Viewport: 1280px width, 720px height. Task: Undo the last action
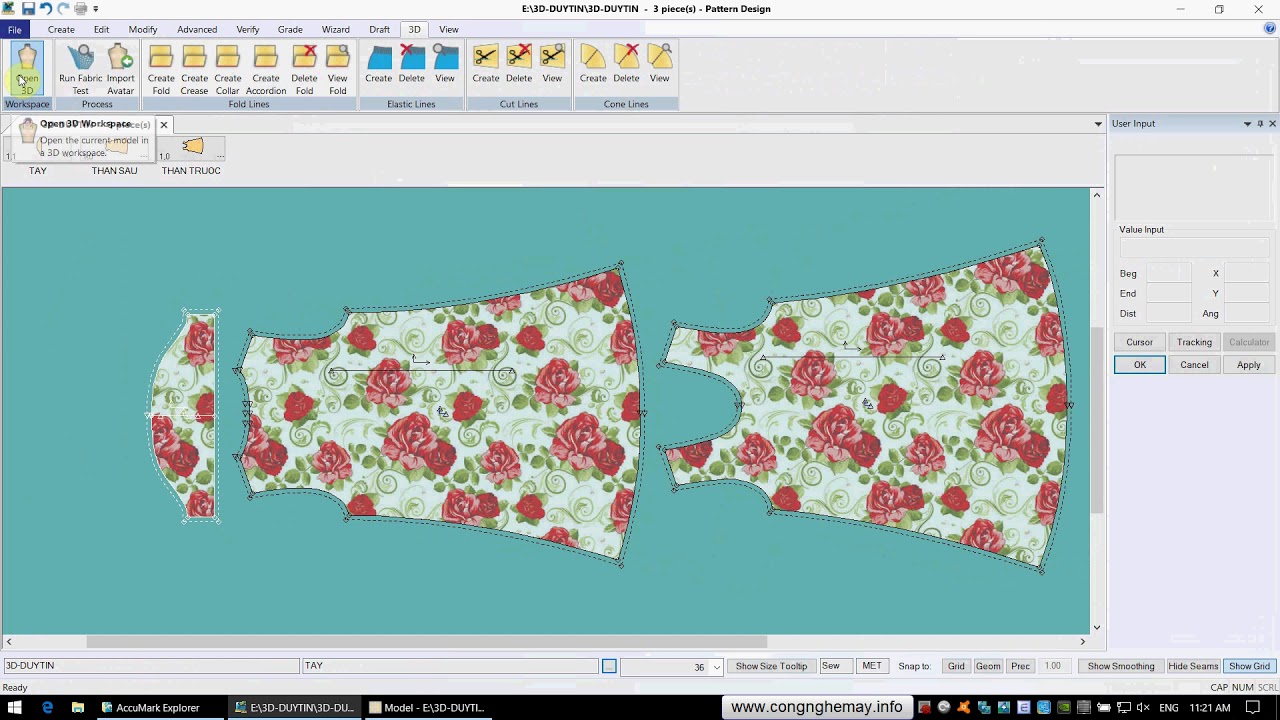pos(45,9)
